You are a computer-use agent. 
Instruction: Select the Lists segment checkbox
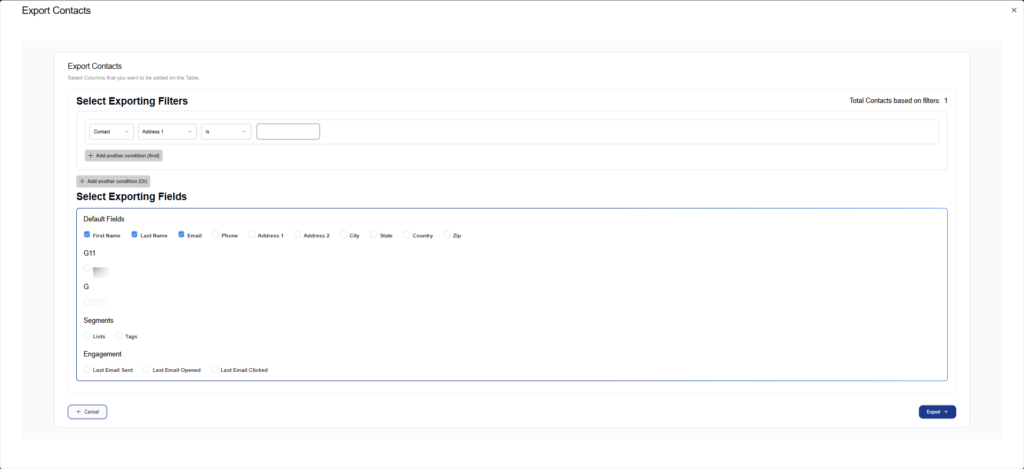pos(87,336)
